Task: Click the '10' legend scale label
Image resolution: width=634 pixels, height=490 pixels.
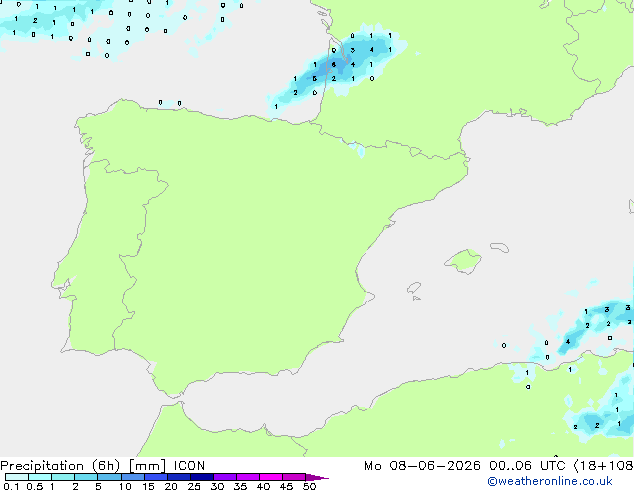Action: click(x=125, y=486)
